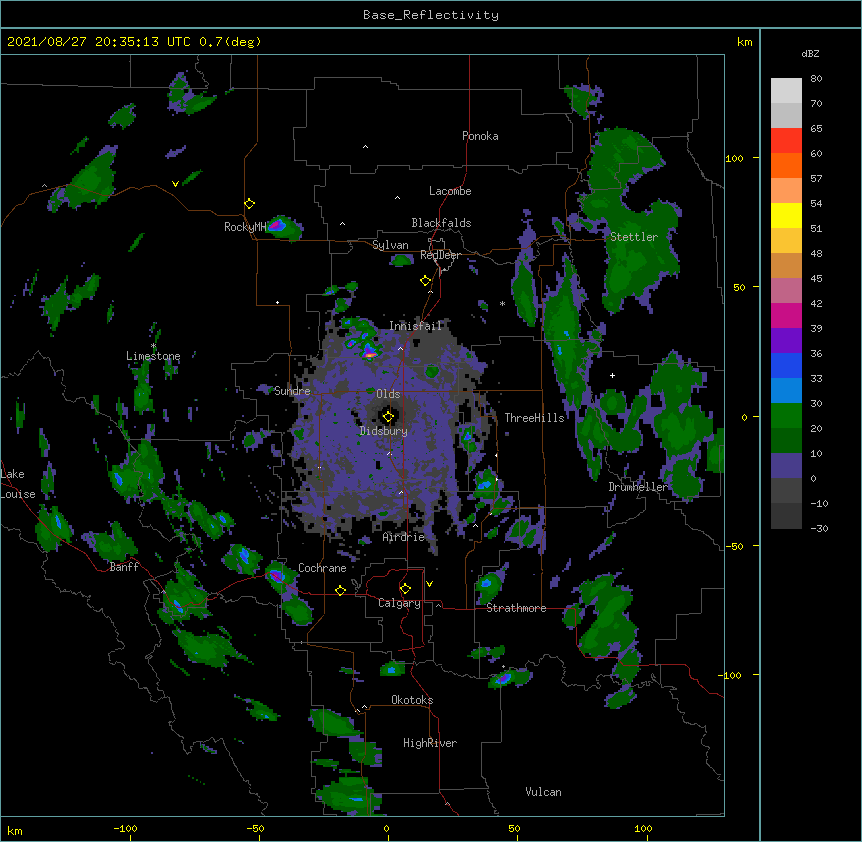Viewport: 862px width, 842px height.
Task: Click the white plus marker north of Drumheller
Action: [612, 375]
